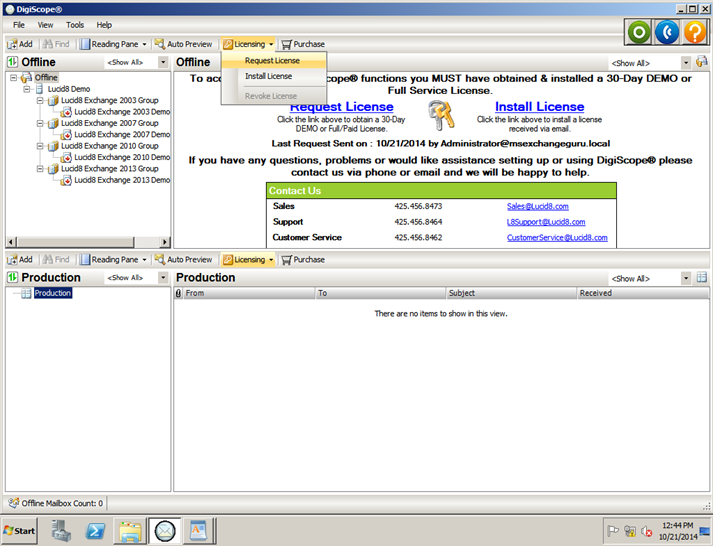713x546 pixels.
Task: Click the Production panel header icon
Action: pos(13,277)
